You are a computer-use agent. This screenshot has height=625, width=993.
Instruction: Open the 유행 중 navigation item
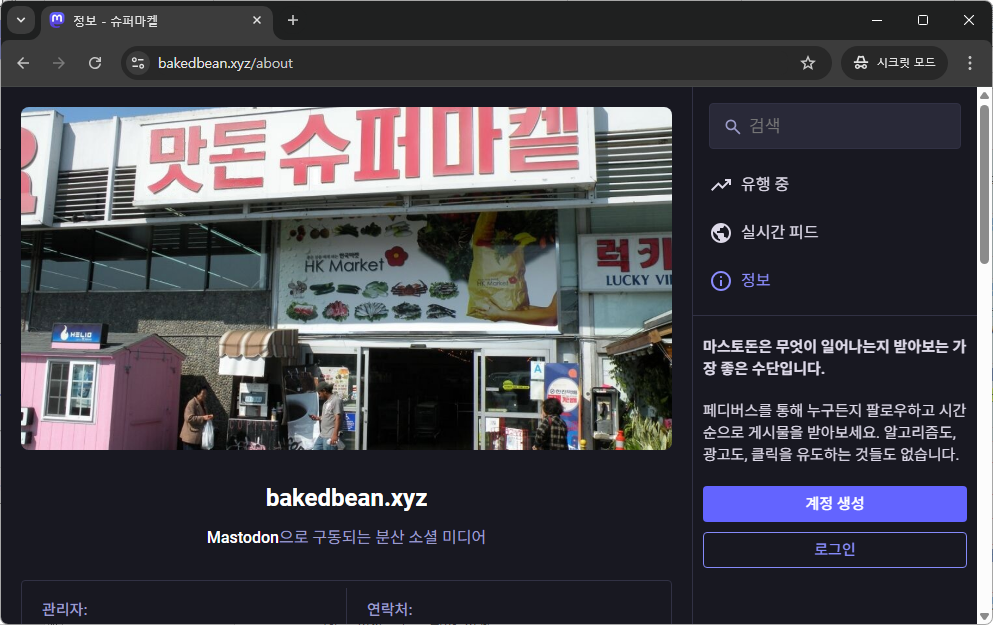pos(765,184)
